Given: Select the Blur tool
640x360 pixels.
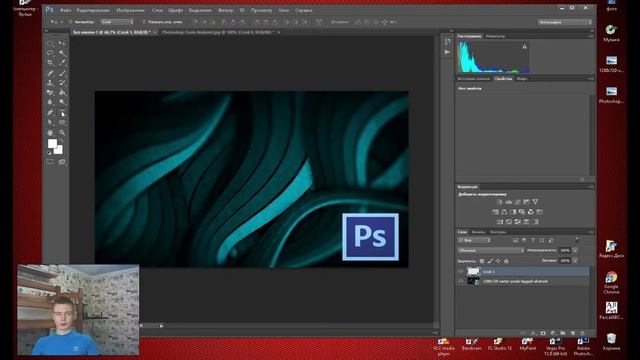Looking at the screenshot, I should 50,102.
